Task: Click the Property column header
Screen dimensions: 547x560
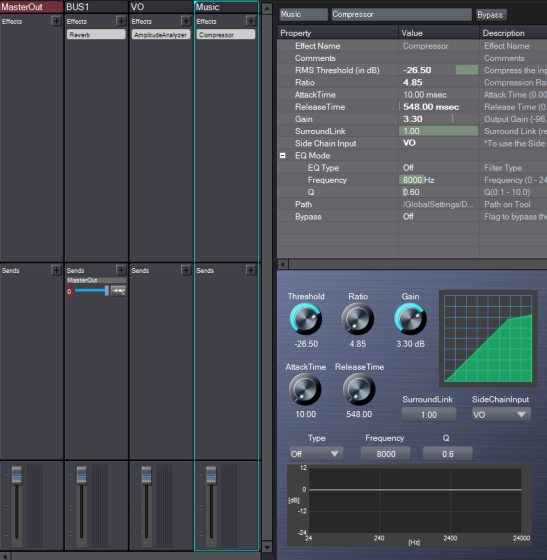Action: pyautogui.click(x=338, y=33)
